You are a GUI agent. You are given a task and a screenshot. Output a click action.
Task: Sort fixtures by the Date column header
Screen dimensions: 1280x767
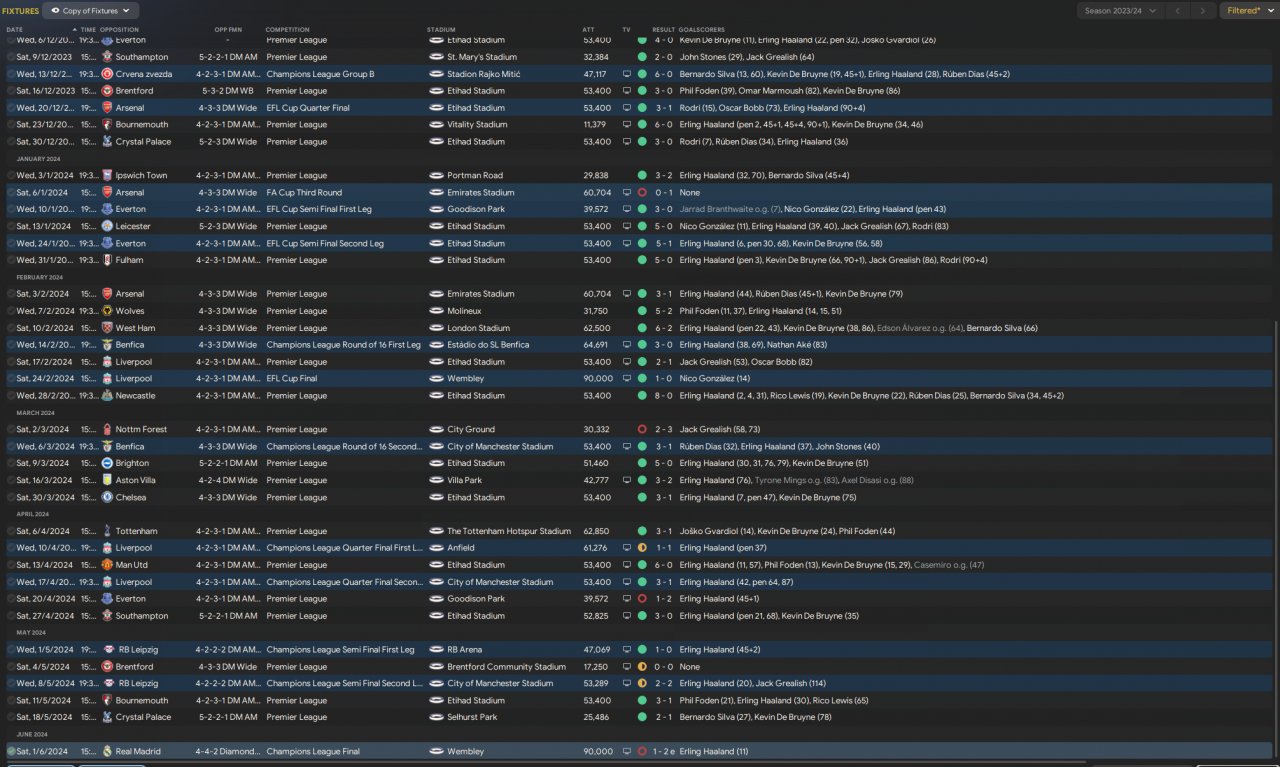(x=14, y=30)
